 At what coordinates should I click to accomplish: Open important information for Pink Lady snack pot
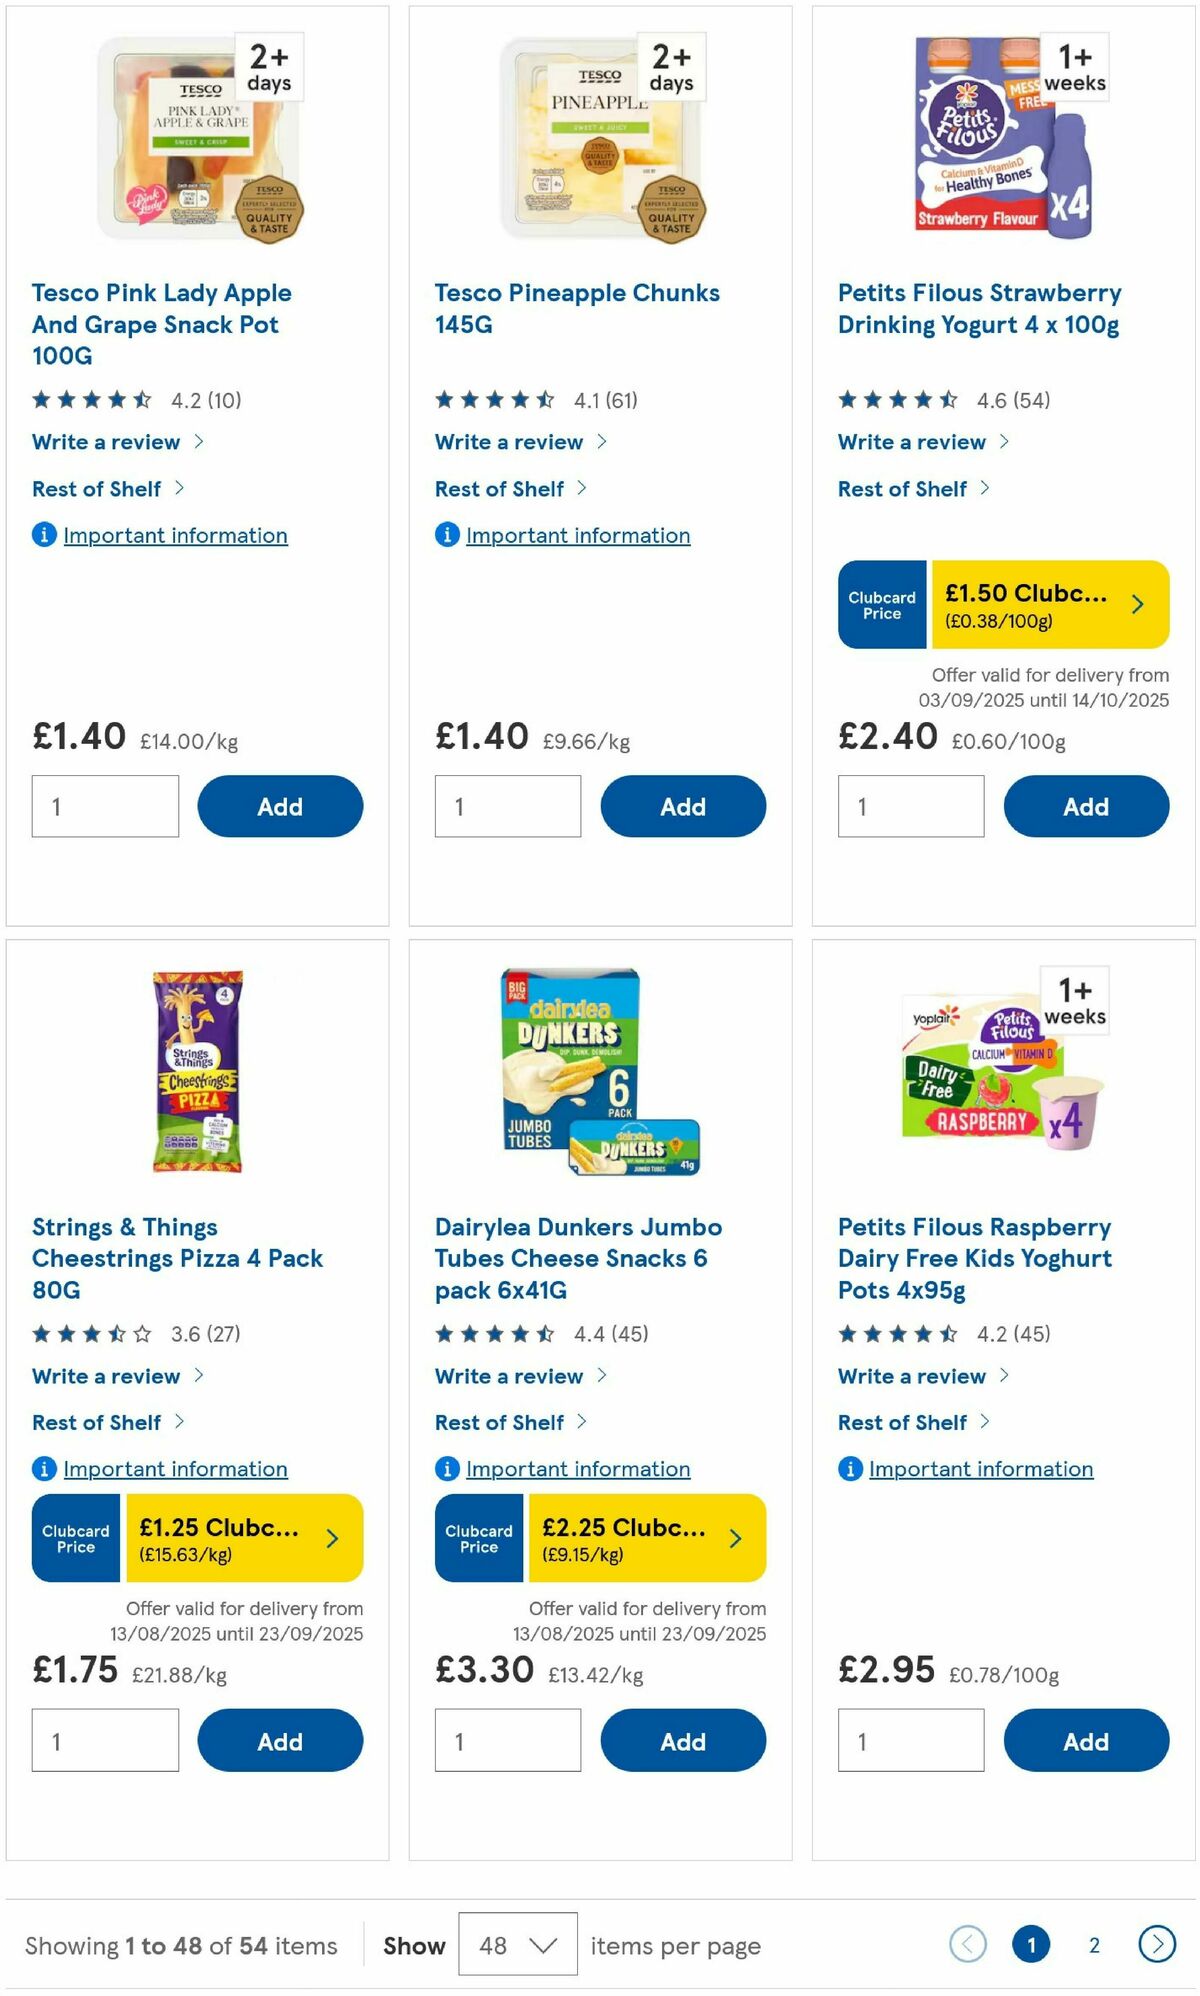point(42,536)
